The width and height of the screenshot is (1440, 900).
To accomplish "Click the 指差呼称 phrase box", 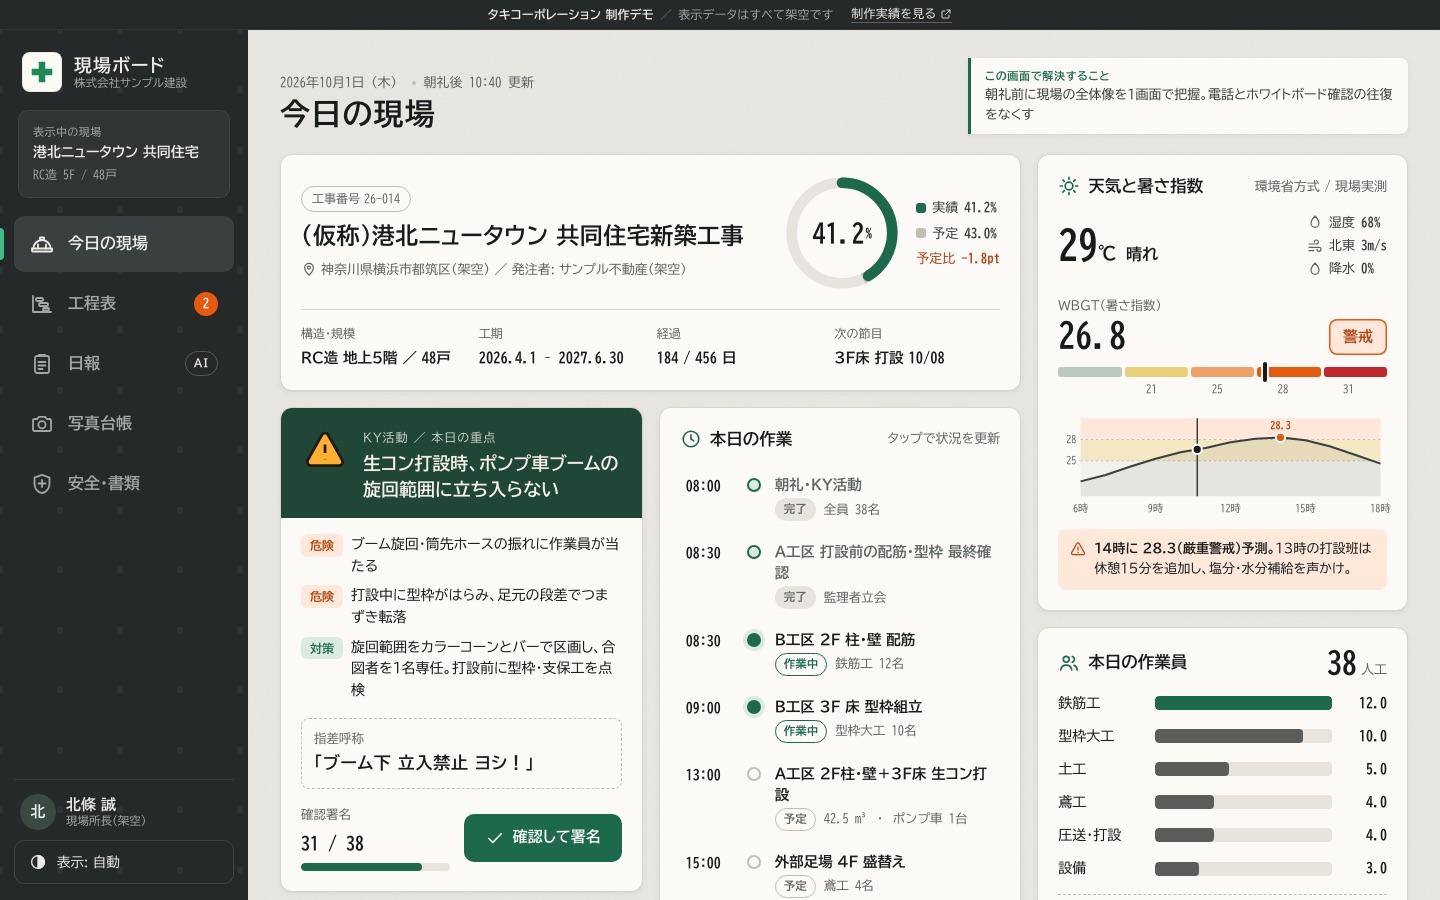I will (461, 753).
